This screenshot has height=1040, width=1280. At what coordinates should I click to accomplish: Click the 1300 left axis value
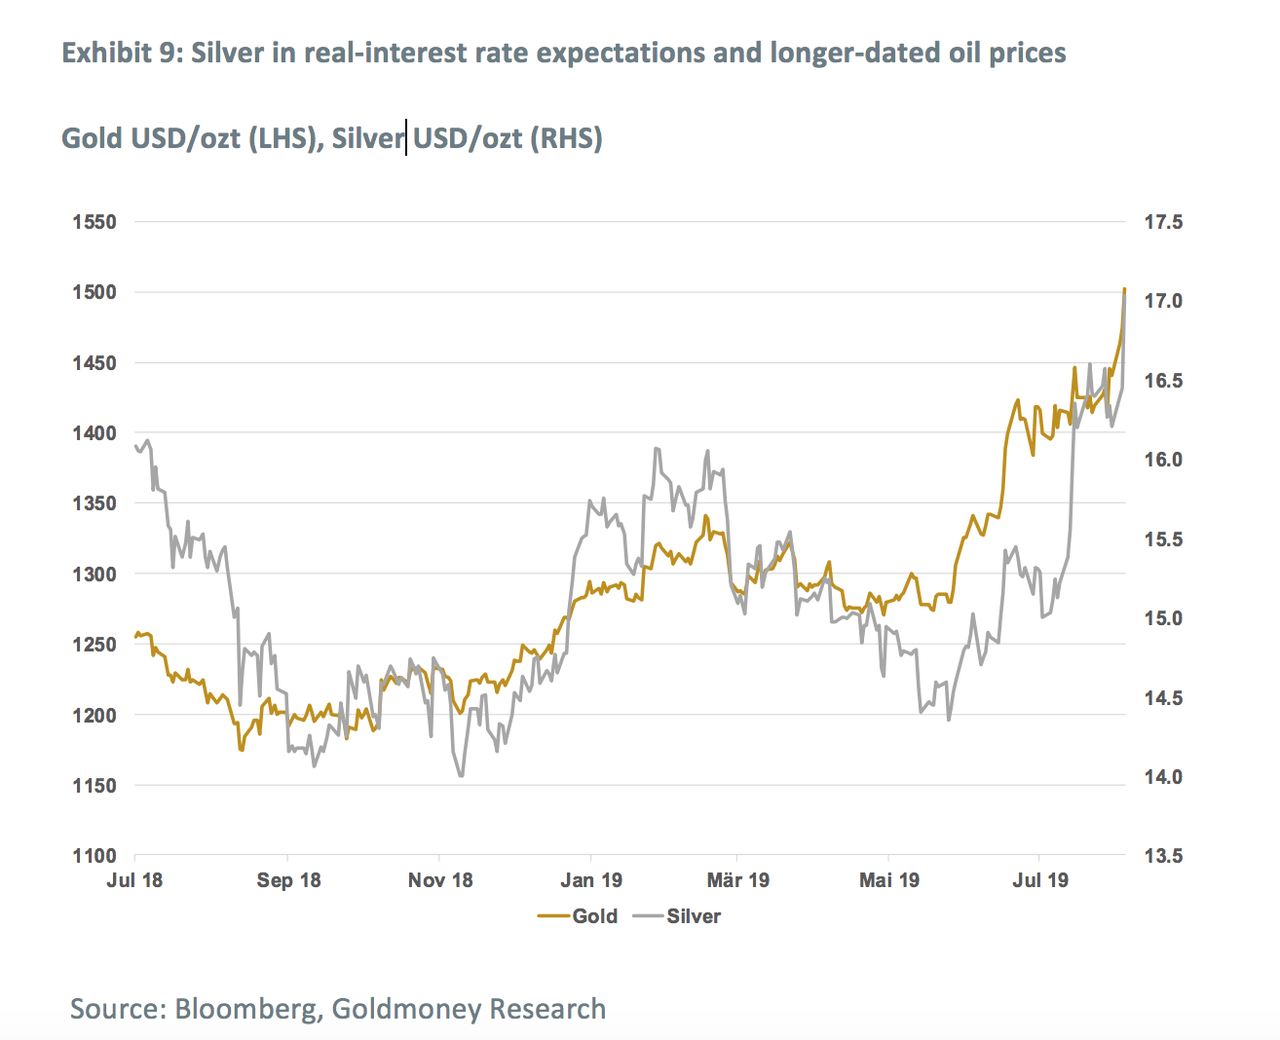(94, 574)
